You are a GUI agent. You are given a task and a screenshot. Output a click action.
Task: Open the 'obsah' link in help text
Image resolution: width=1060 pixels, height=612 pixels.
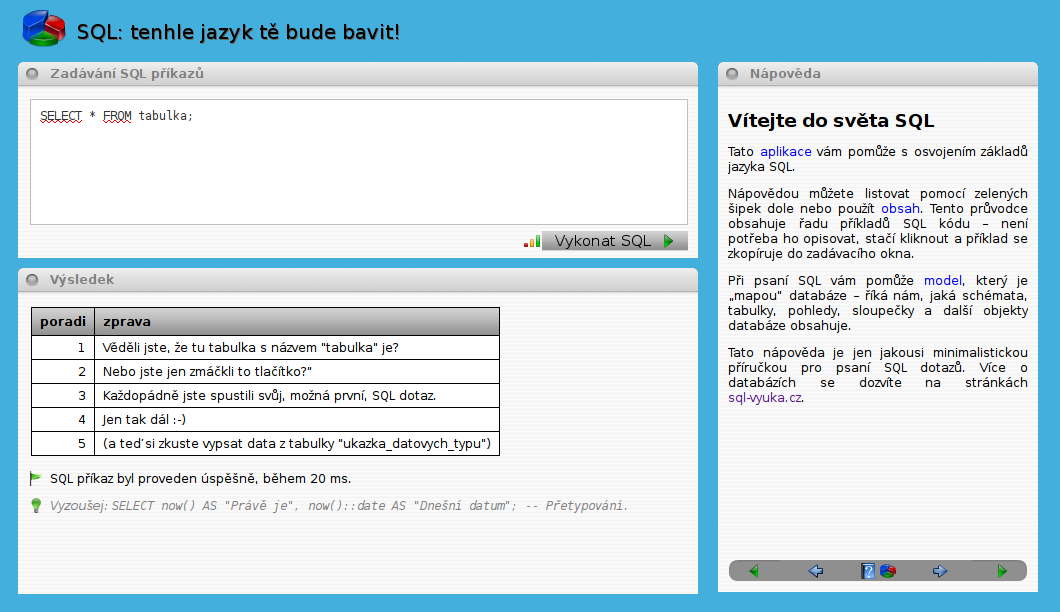point(900,209)
